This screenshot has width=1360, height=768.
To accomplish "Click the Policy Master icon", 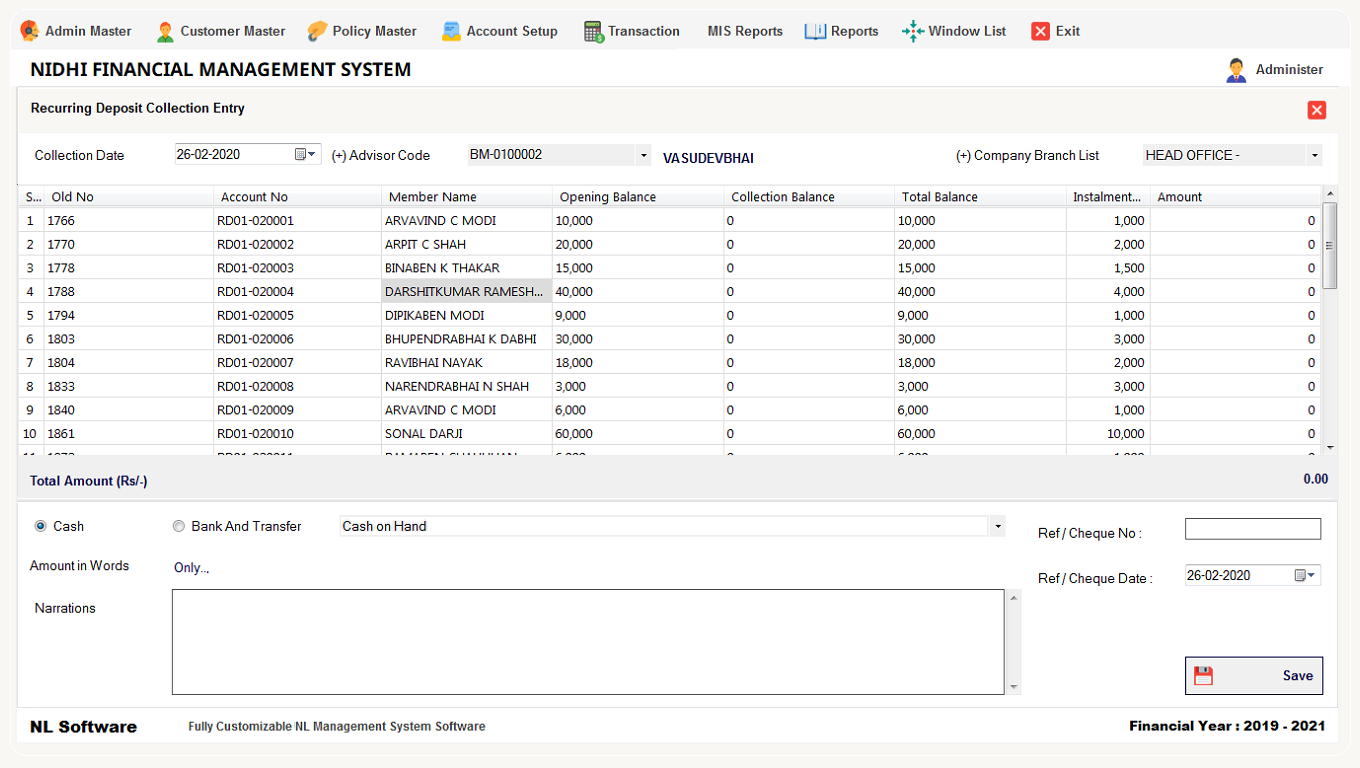I will pos(317,31).
